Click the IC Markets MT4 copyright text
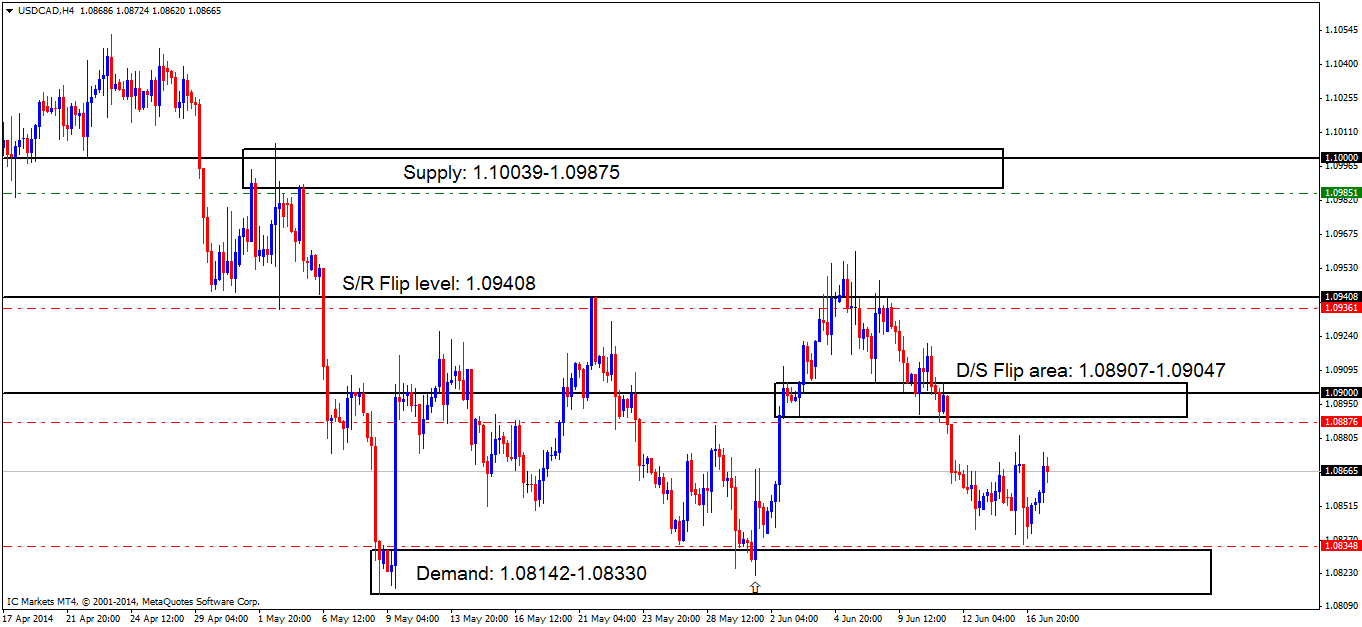Image resolution: width=1362 pixels, height=627 pixels. point(133,602)
